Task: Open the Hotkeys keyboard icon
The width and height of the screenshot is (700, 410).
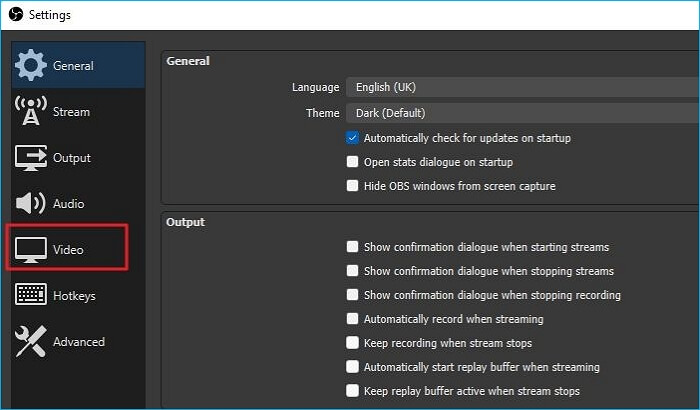Action: click(30, 294)
